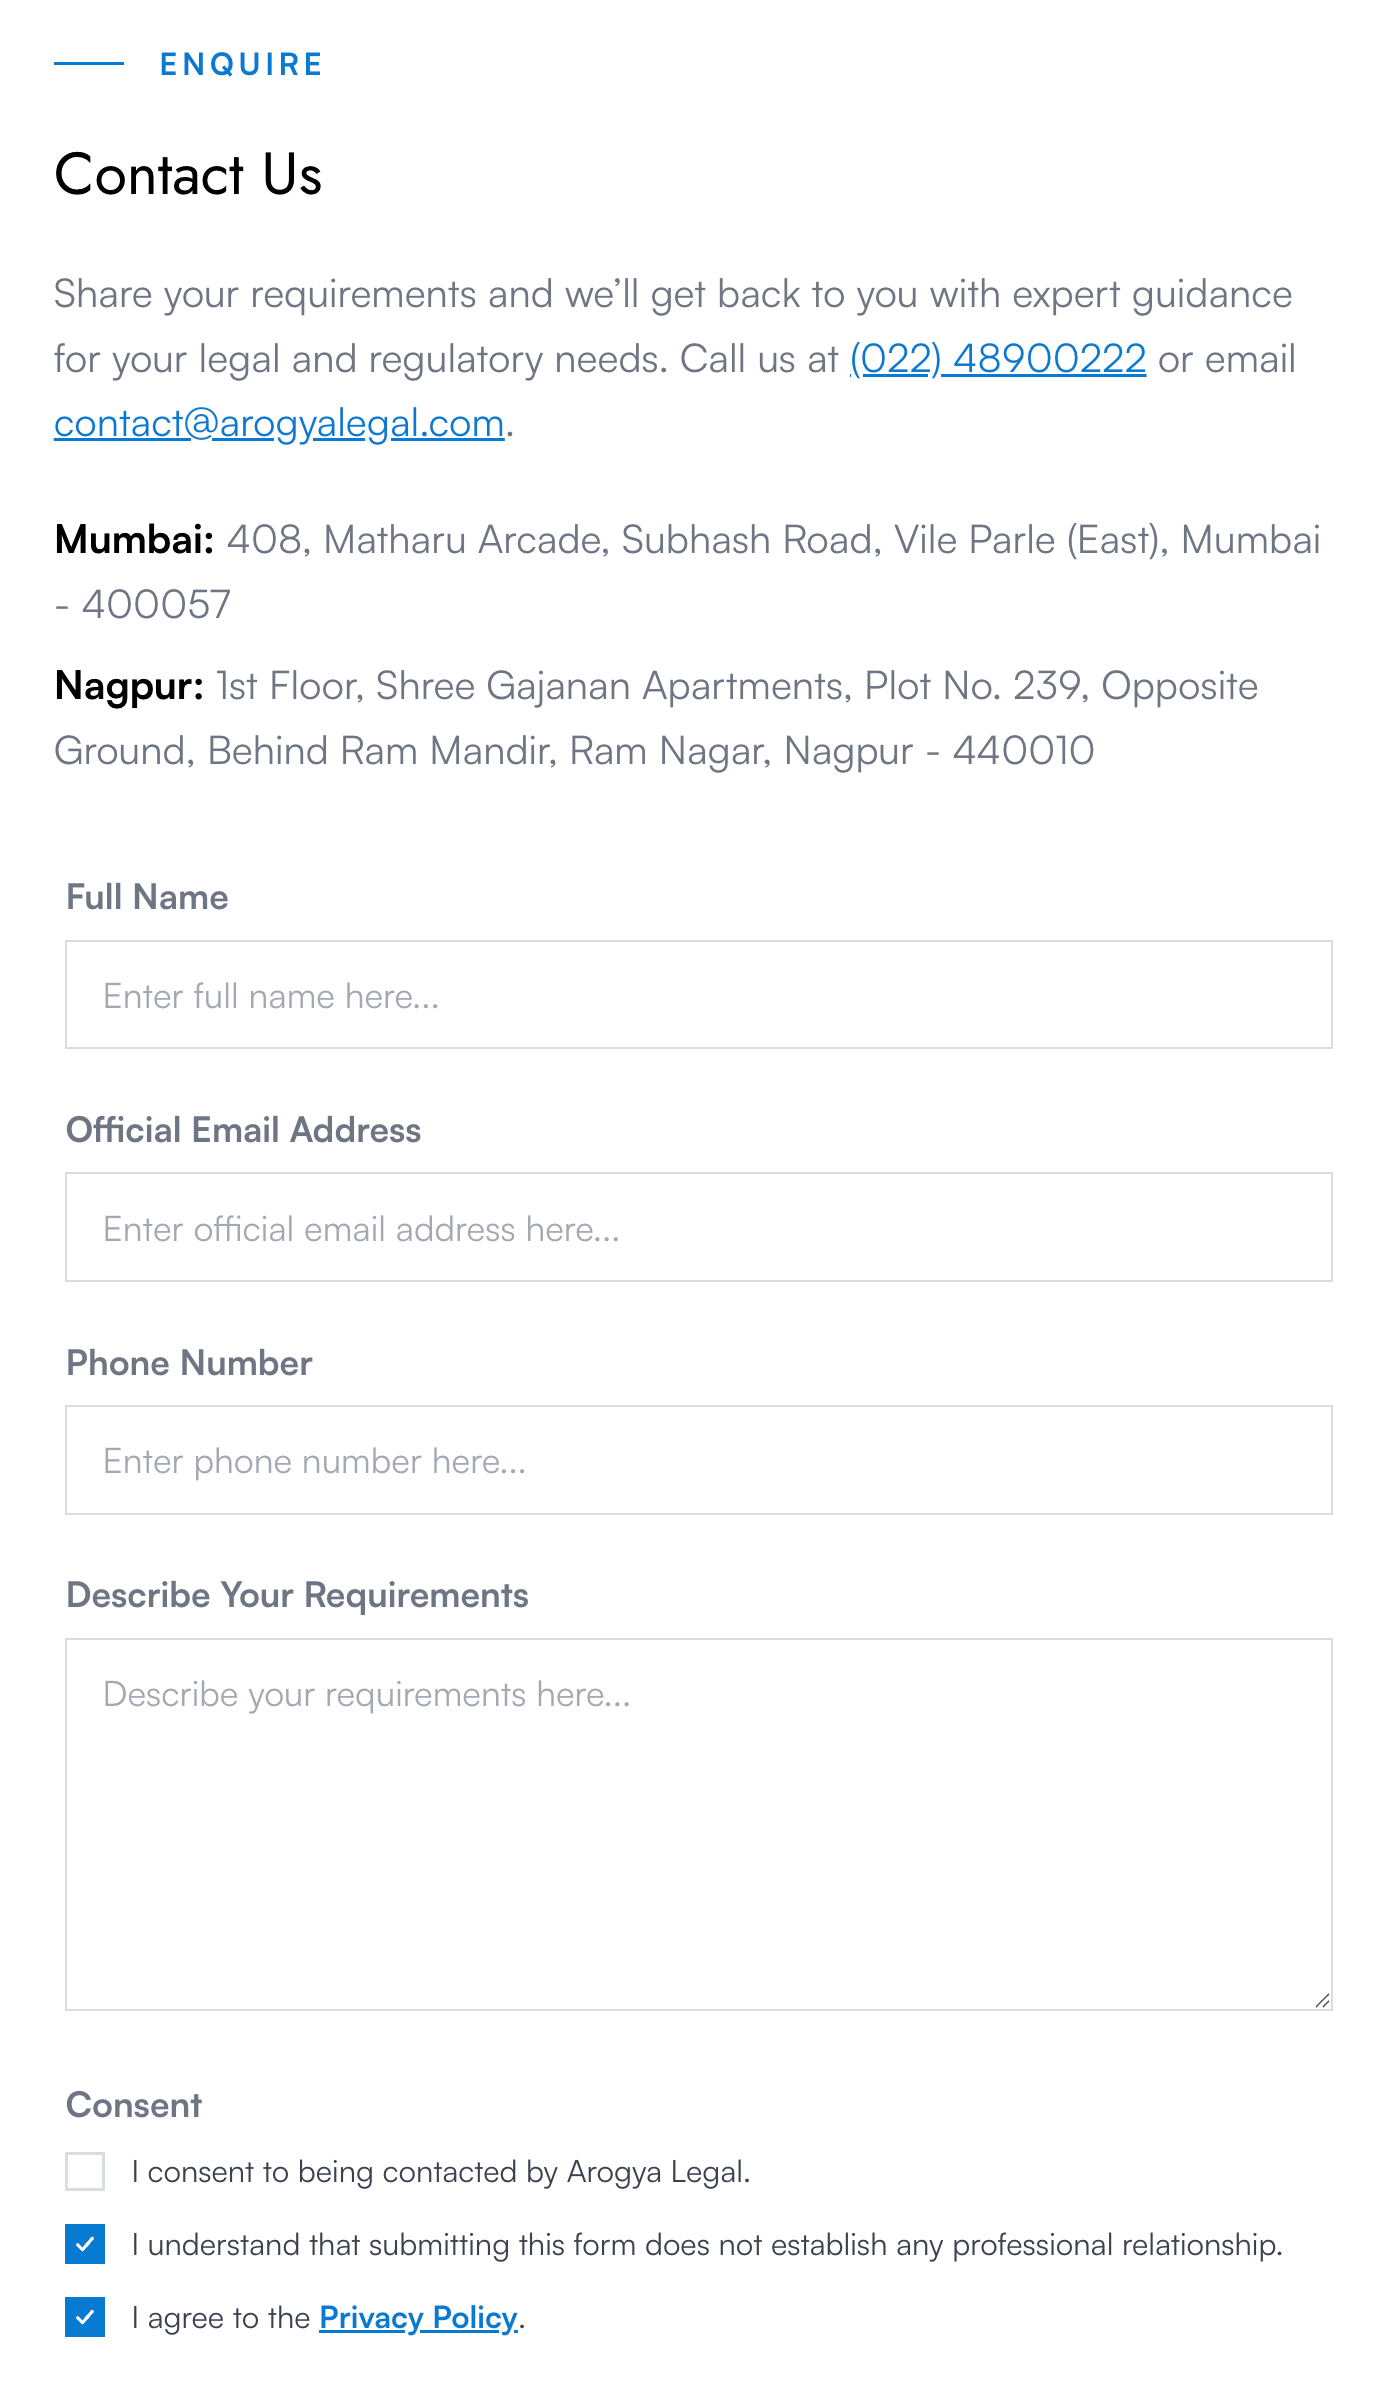The image size is (1386, 2404).
Task: Uncheck the agree to Privacy Policy checkbox
Action: [85, 2318]
